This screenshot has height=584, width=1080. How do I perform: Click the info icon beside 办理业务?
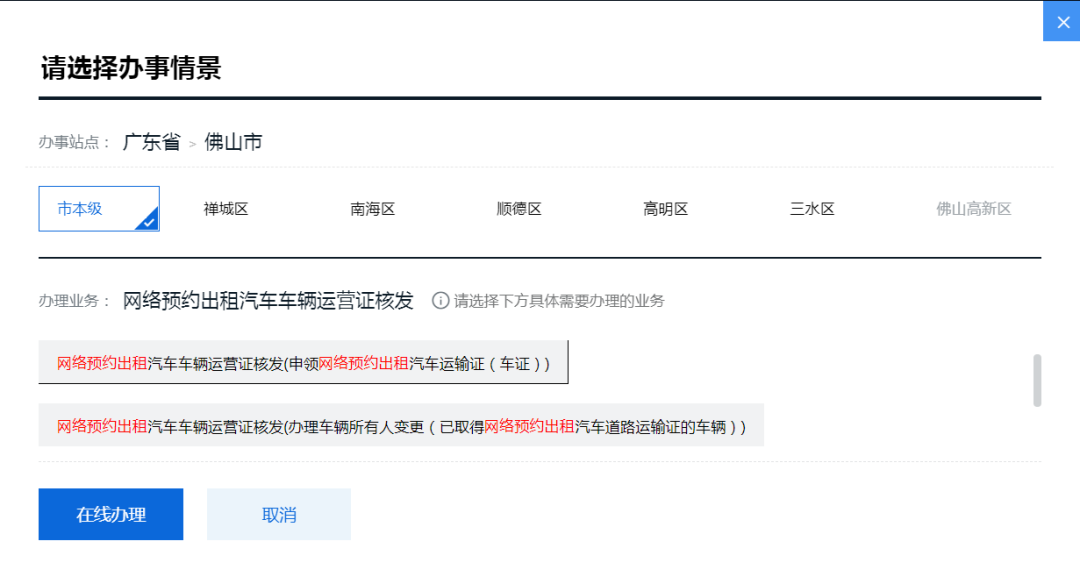[x=440, y=299]
